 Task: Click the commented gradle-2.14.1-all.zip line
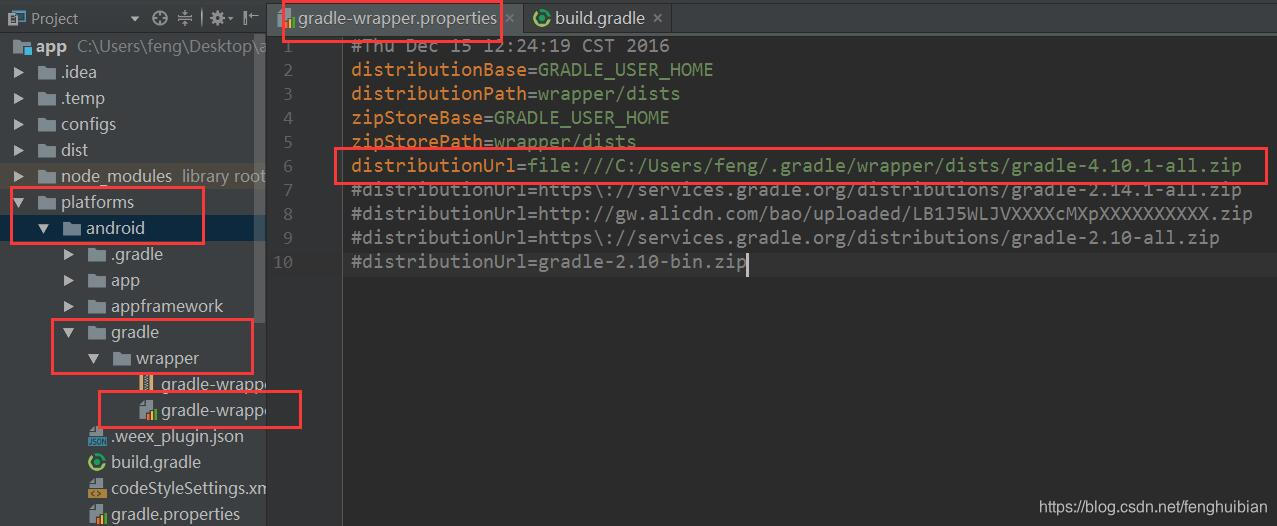[x=795, y=189]
